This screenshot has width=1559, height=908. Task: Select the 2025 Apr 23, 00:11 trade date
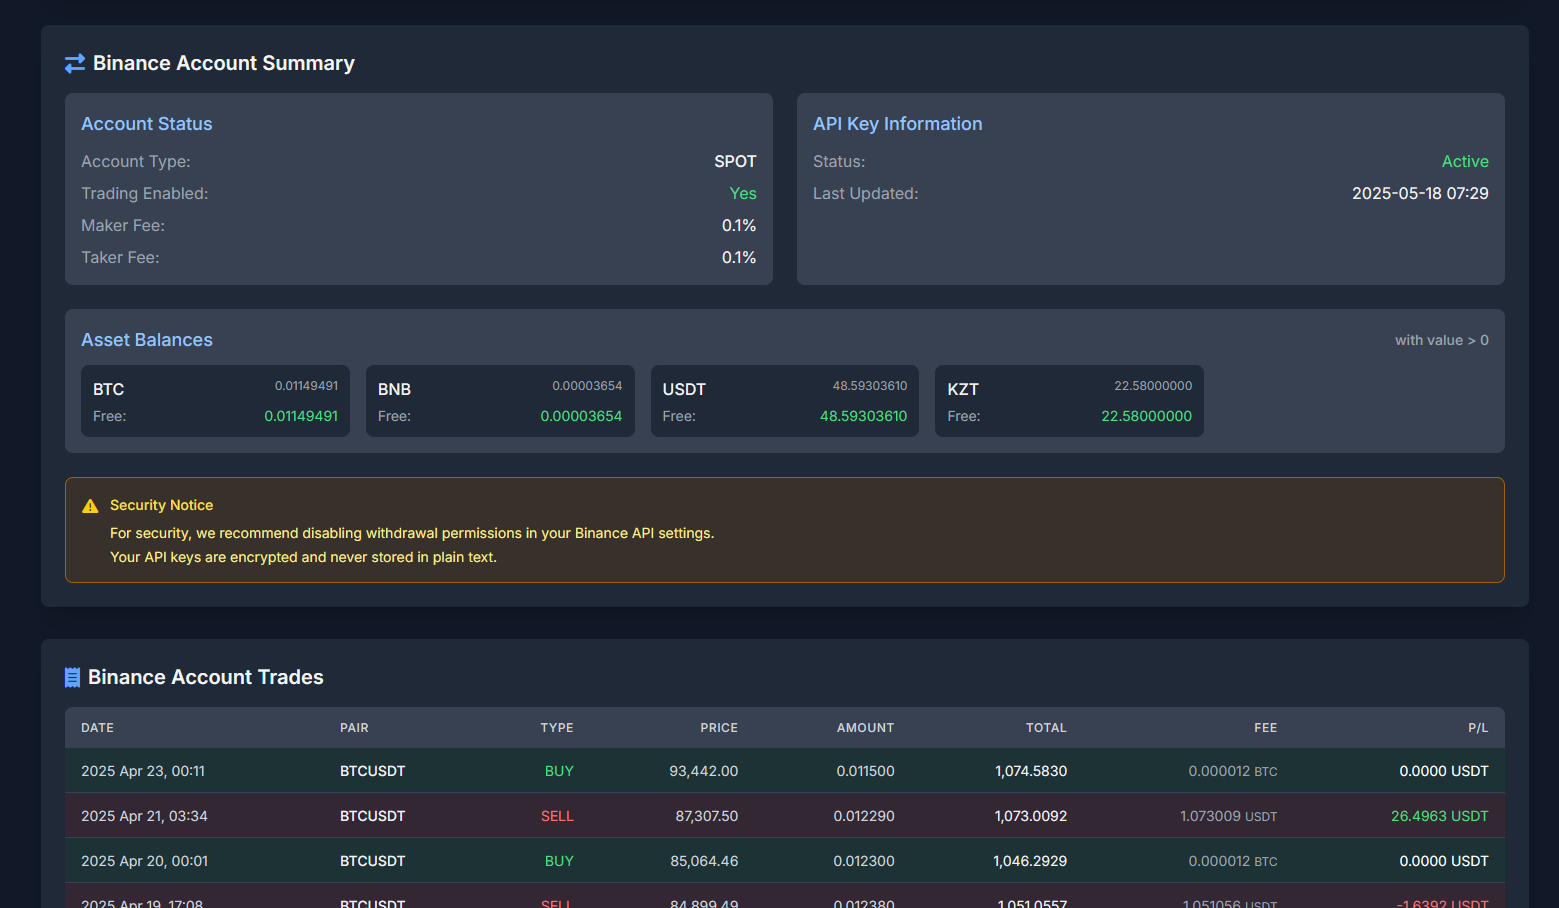click(143, 771)
